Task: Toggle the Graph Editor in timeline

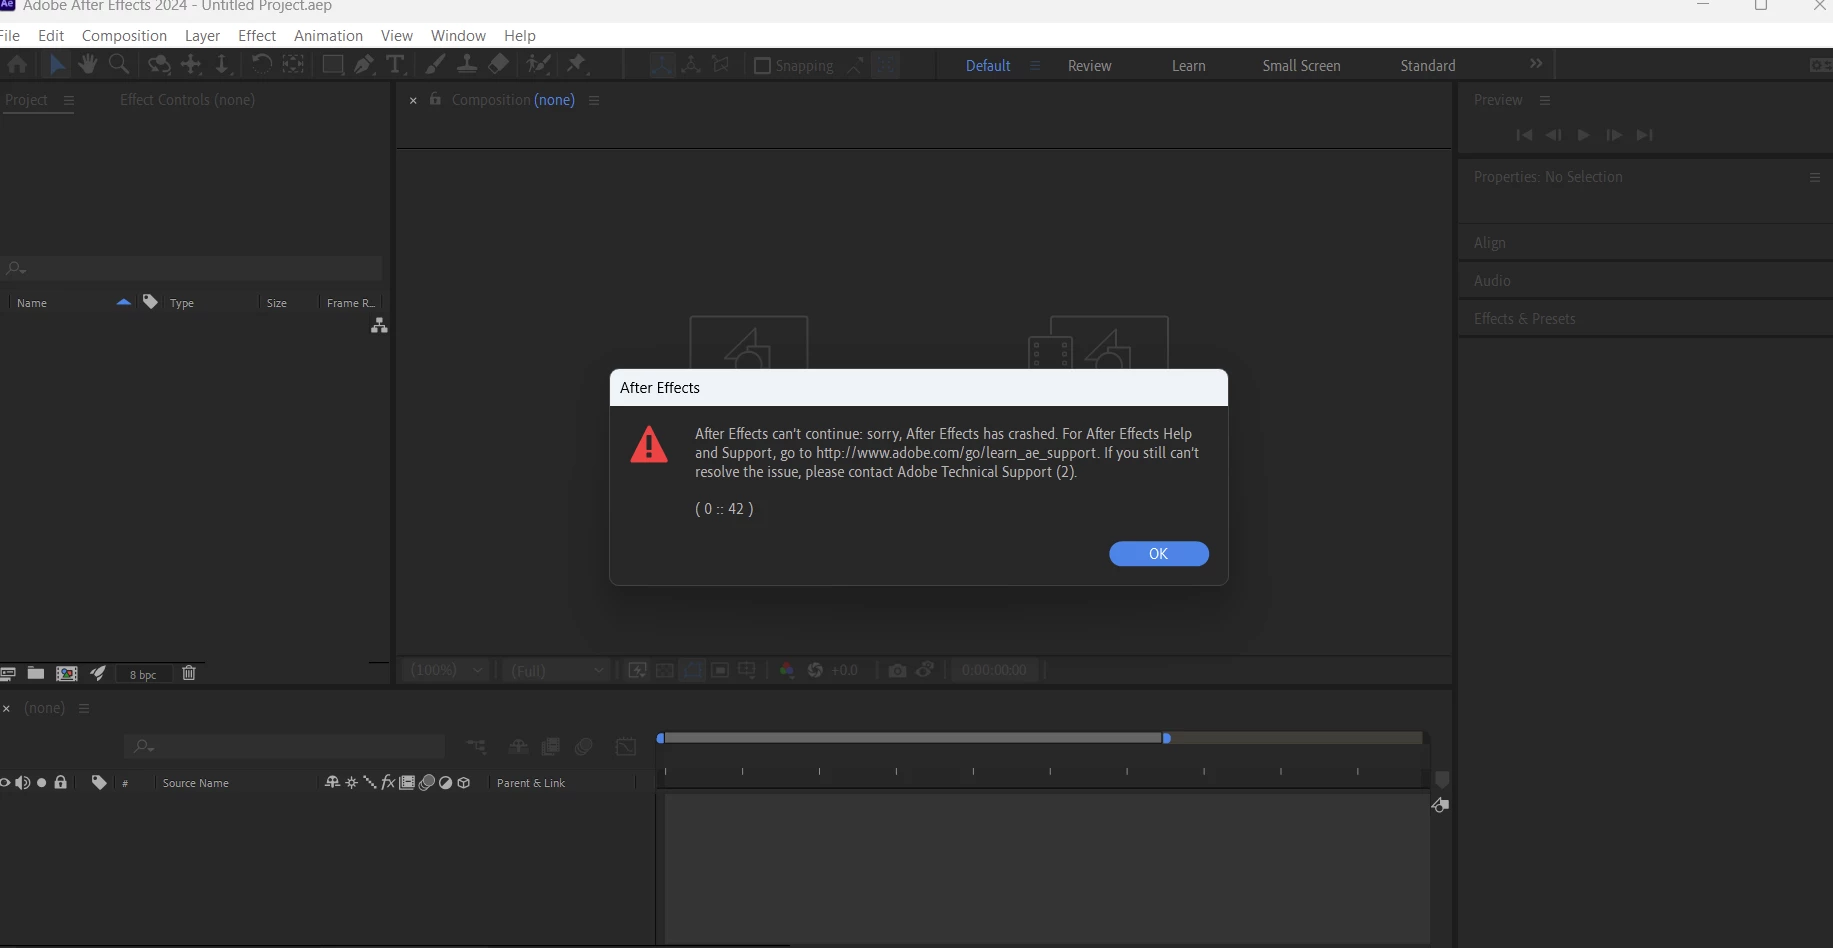Action: click(x=626, y=746)
